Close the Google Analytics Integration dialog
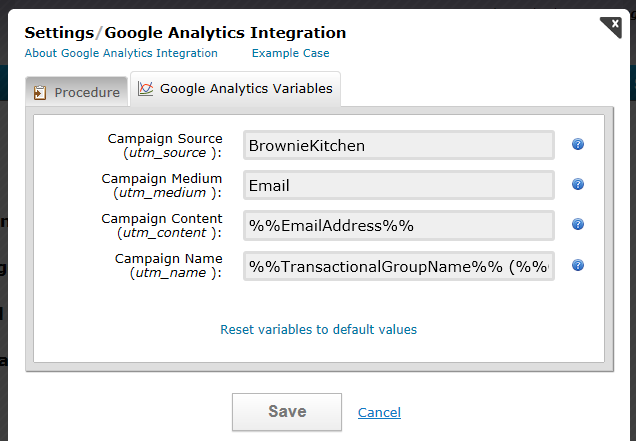Screen dimensions: 636x441 [610, 27]
